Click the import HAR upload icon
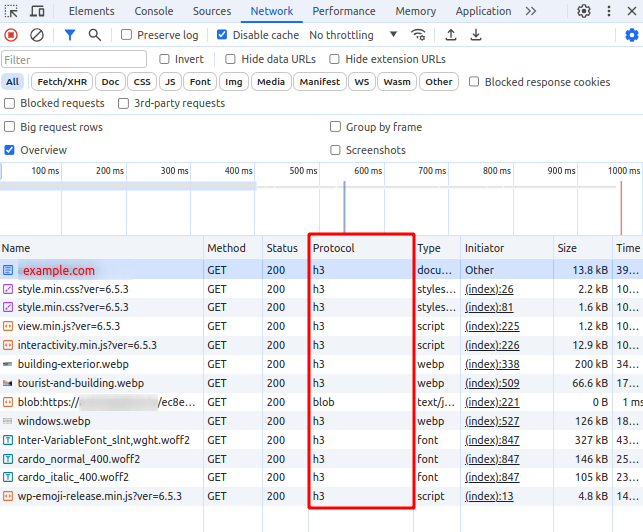Image resolution: width=643 pixels, height=532 pixels. 451,35
